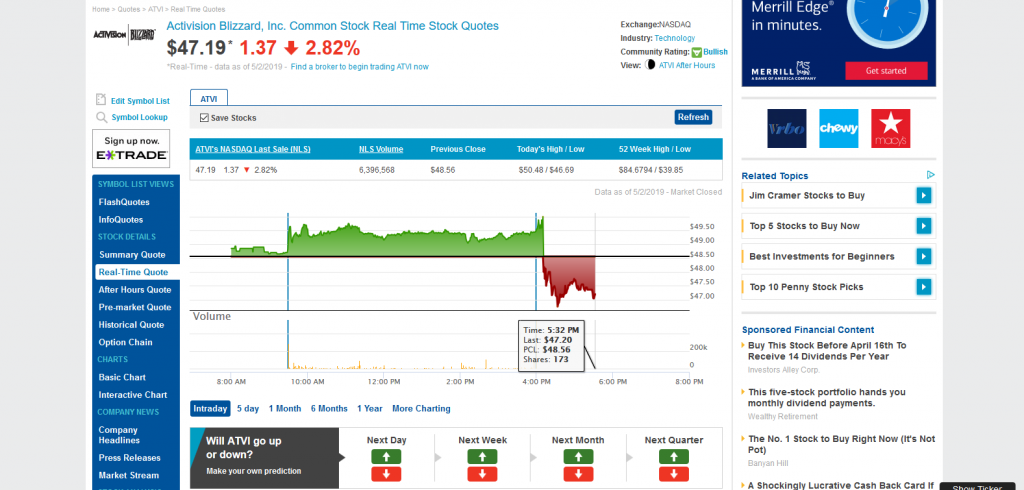Viewport: 1024px width, 490px height.
Task: Switch chart to 1 Year
Action: click(370, 408)
